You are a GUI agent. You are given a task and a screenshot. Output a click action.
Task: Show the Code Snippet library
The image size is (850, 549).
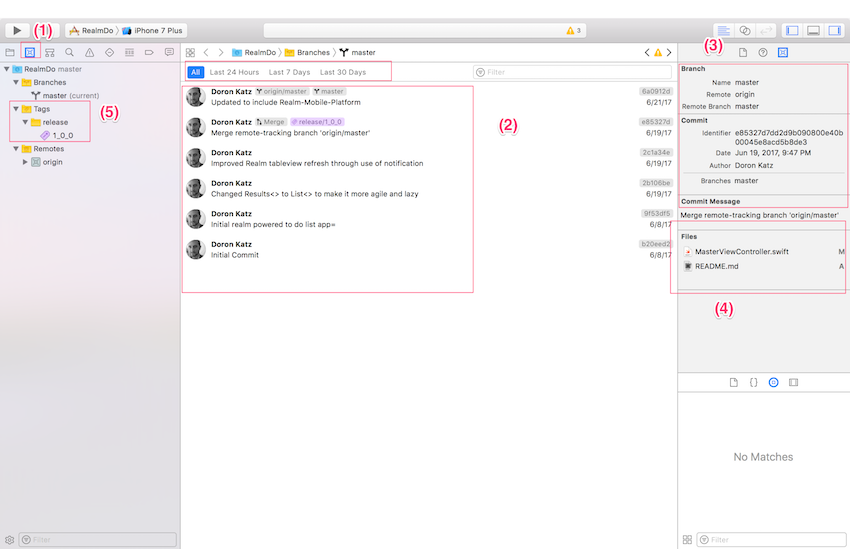coord(754,383)
